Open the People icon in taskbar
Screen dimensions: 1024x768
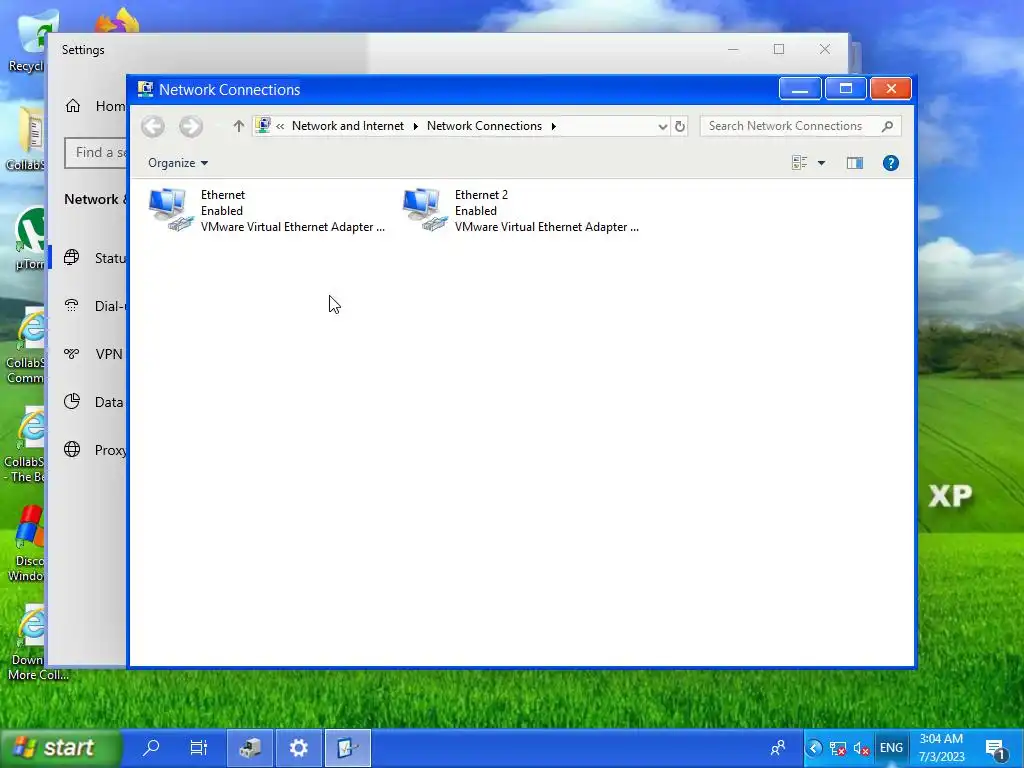pyautogui.click(x=778, y=748)
